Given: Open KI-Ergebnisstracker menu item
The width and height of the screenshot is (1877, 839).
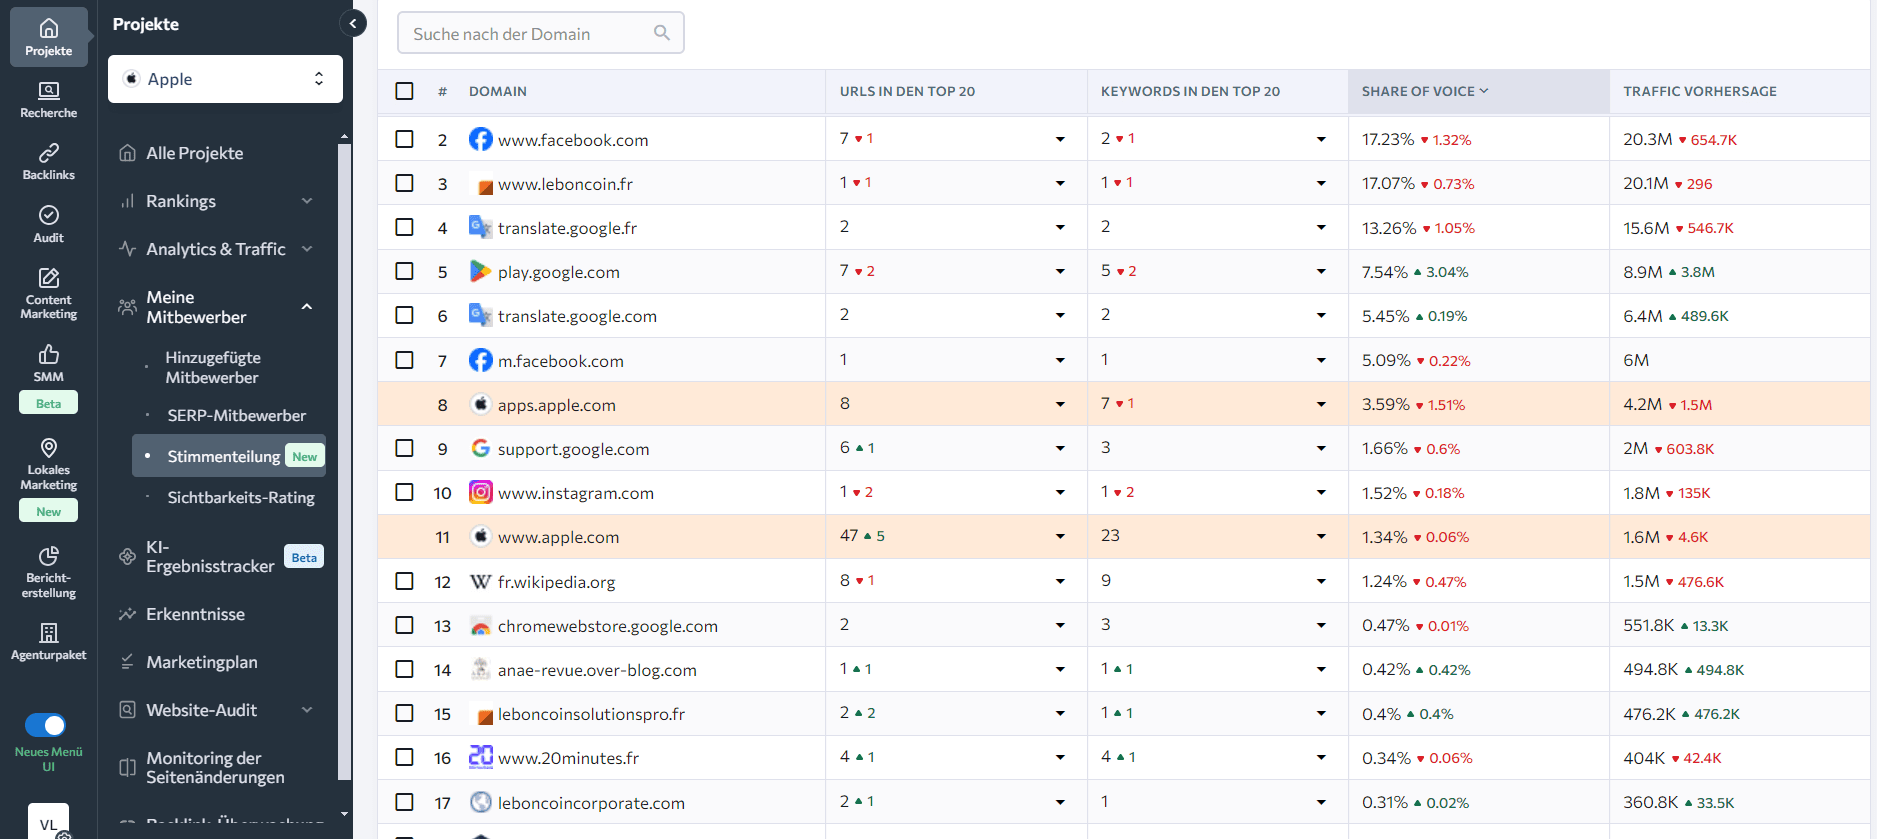Looking at the screenshot, I should [x=210, y=557].
